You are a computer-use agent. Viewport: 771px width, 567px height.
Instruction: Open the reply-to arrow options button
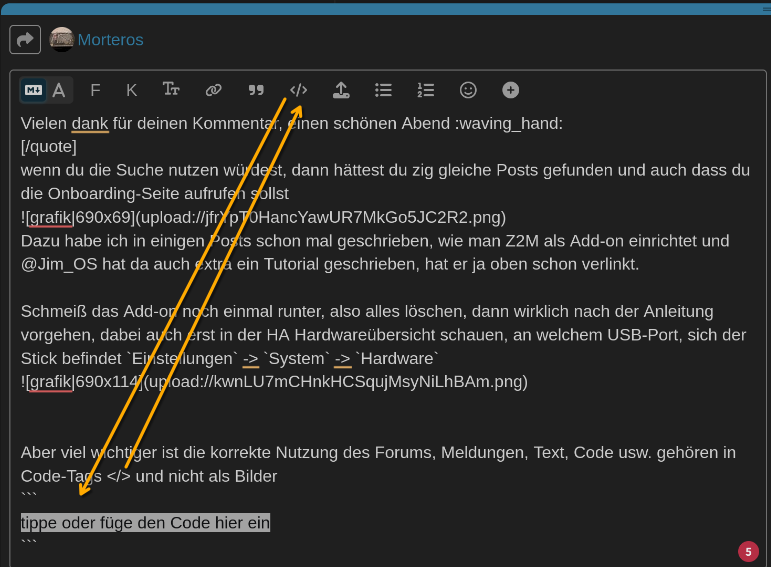click(x=25, y=40)
